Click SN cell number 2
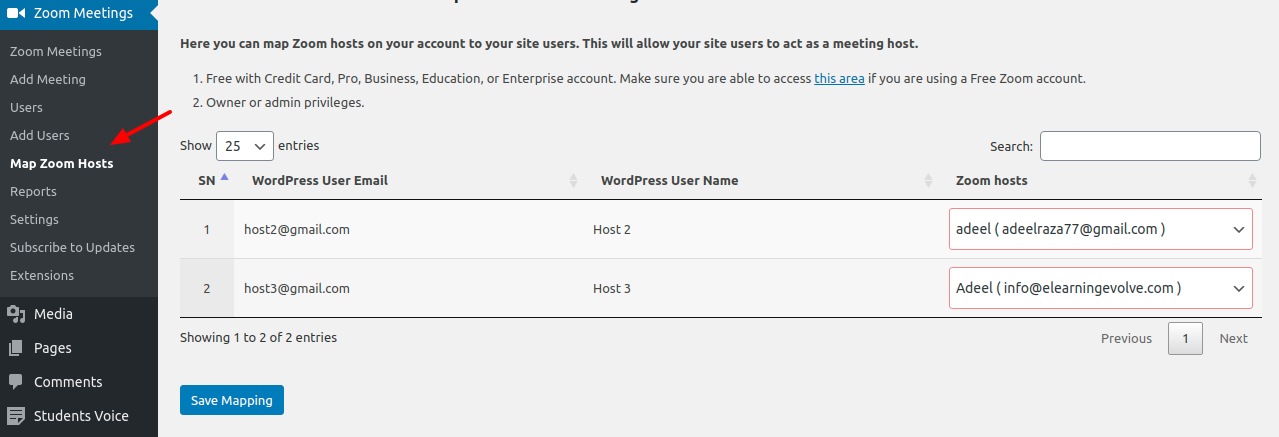 pos(207,288)
